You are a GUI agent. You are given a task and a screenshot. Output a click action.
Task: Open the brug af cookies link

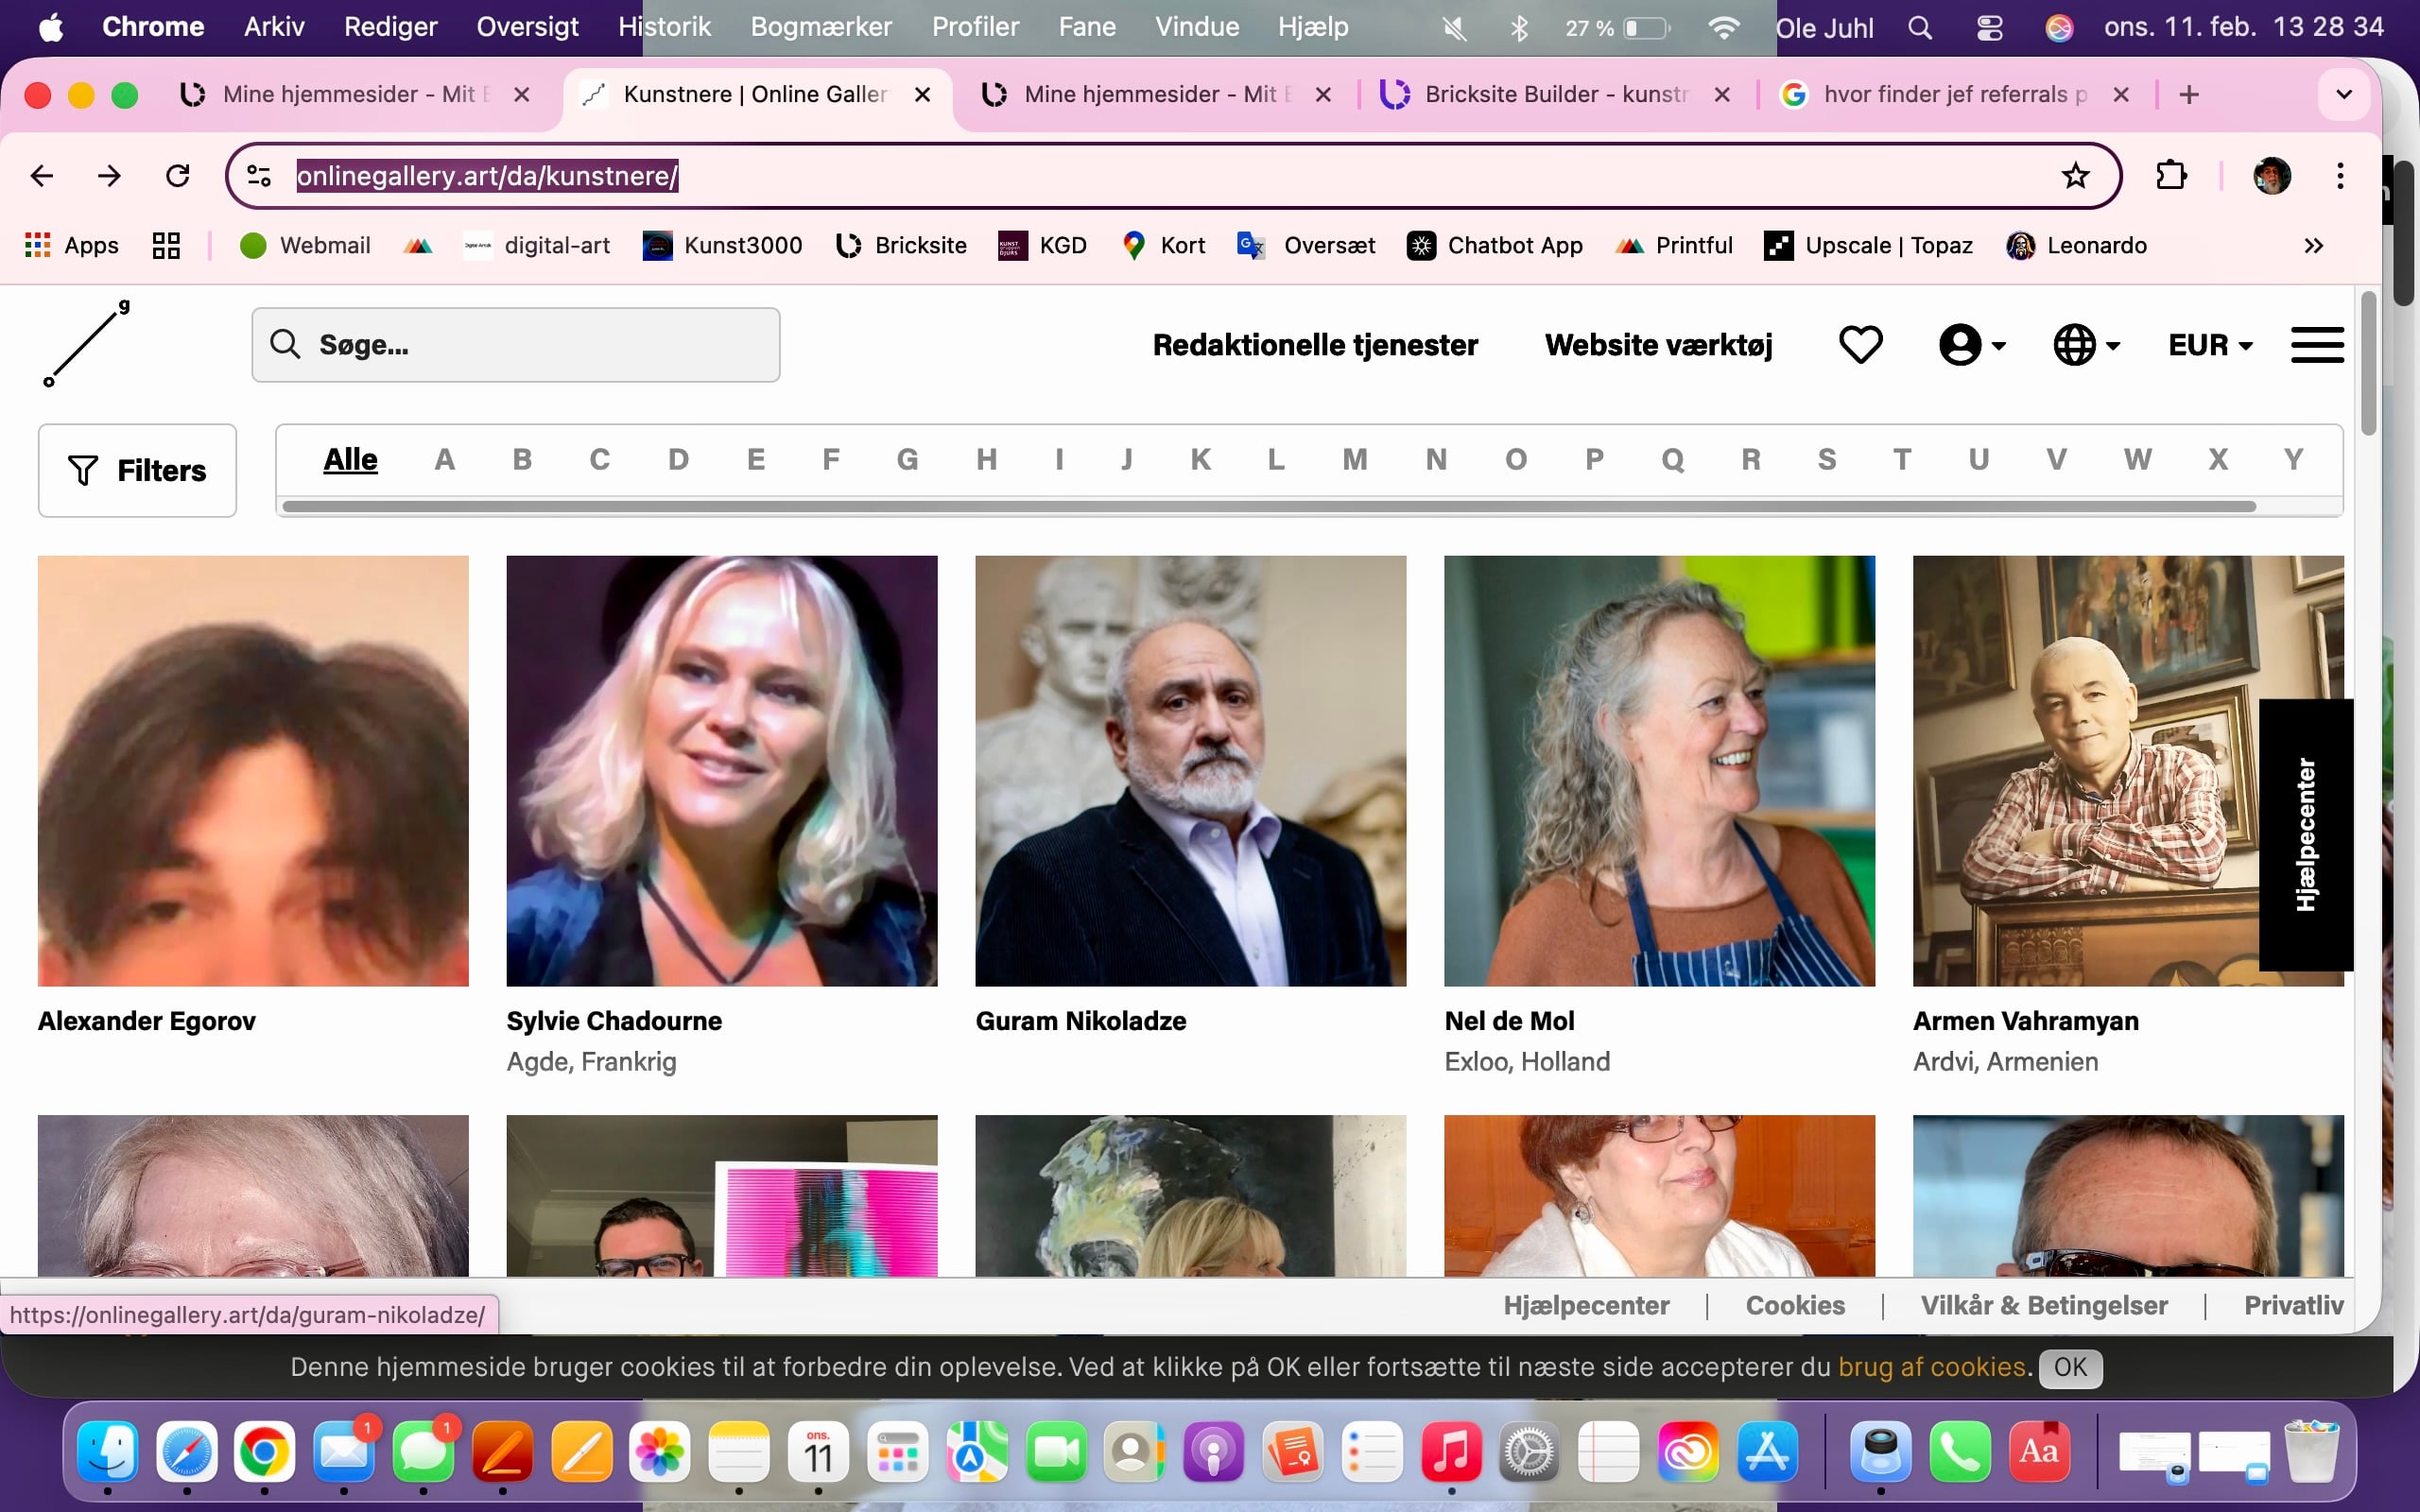1931,1367
